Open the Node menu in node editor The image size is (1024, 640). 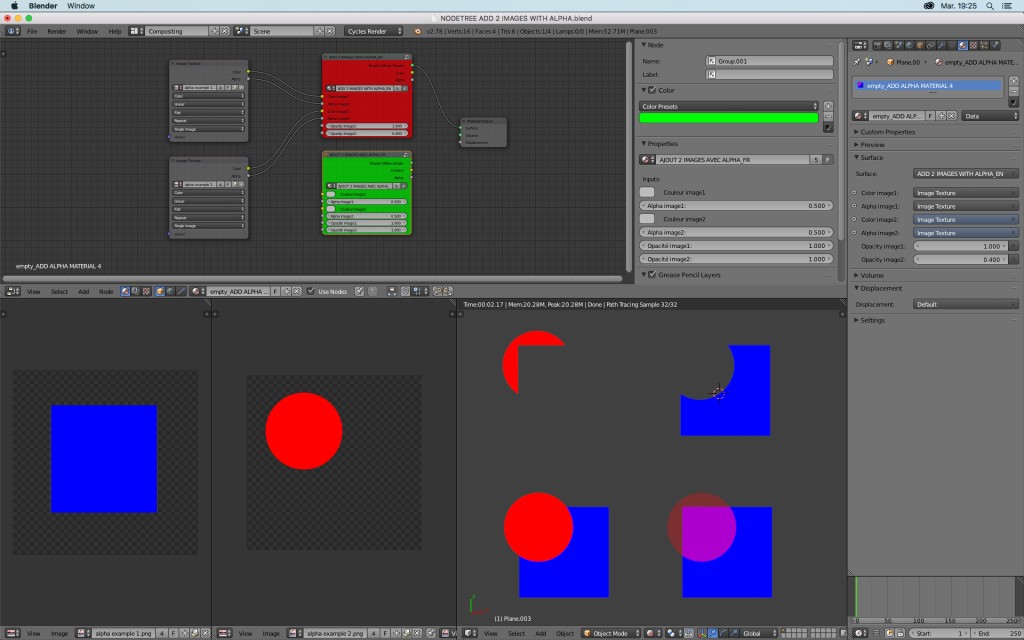(105, 291)
